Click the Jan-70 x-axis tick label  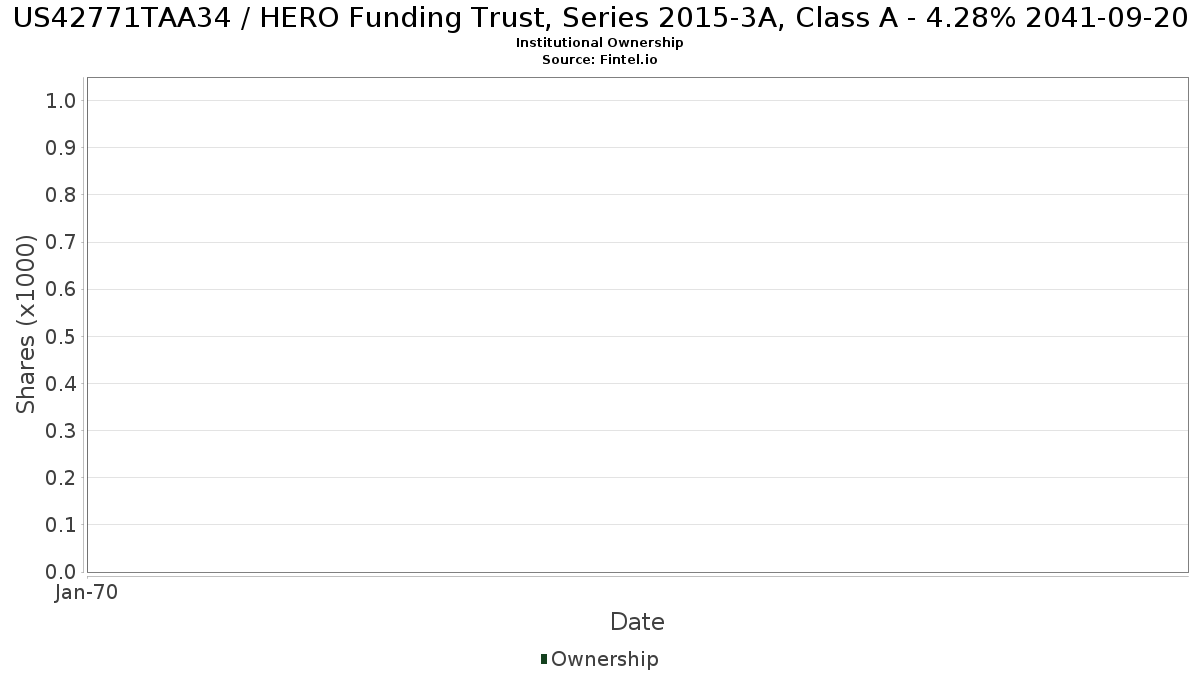coord(87,593)
